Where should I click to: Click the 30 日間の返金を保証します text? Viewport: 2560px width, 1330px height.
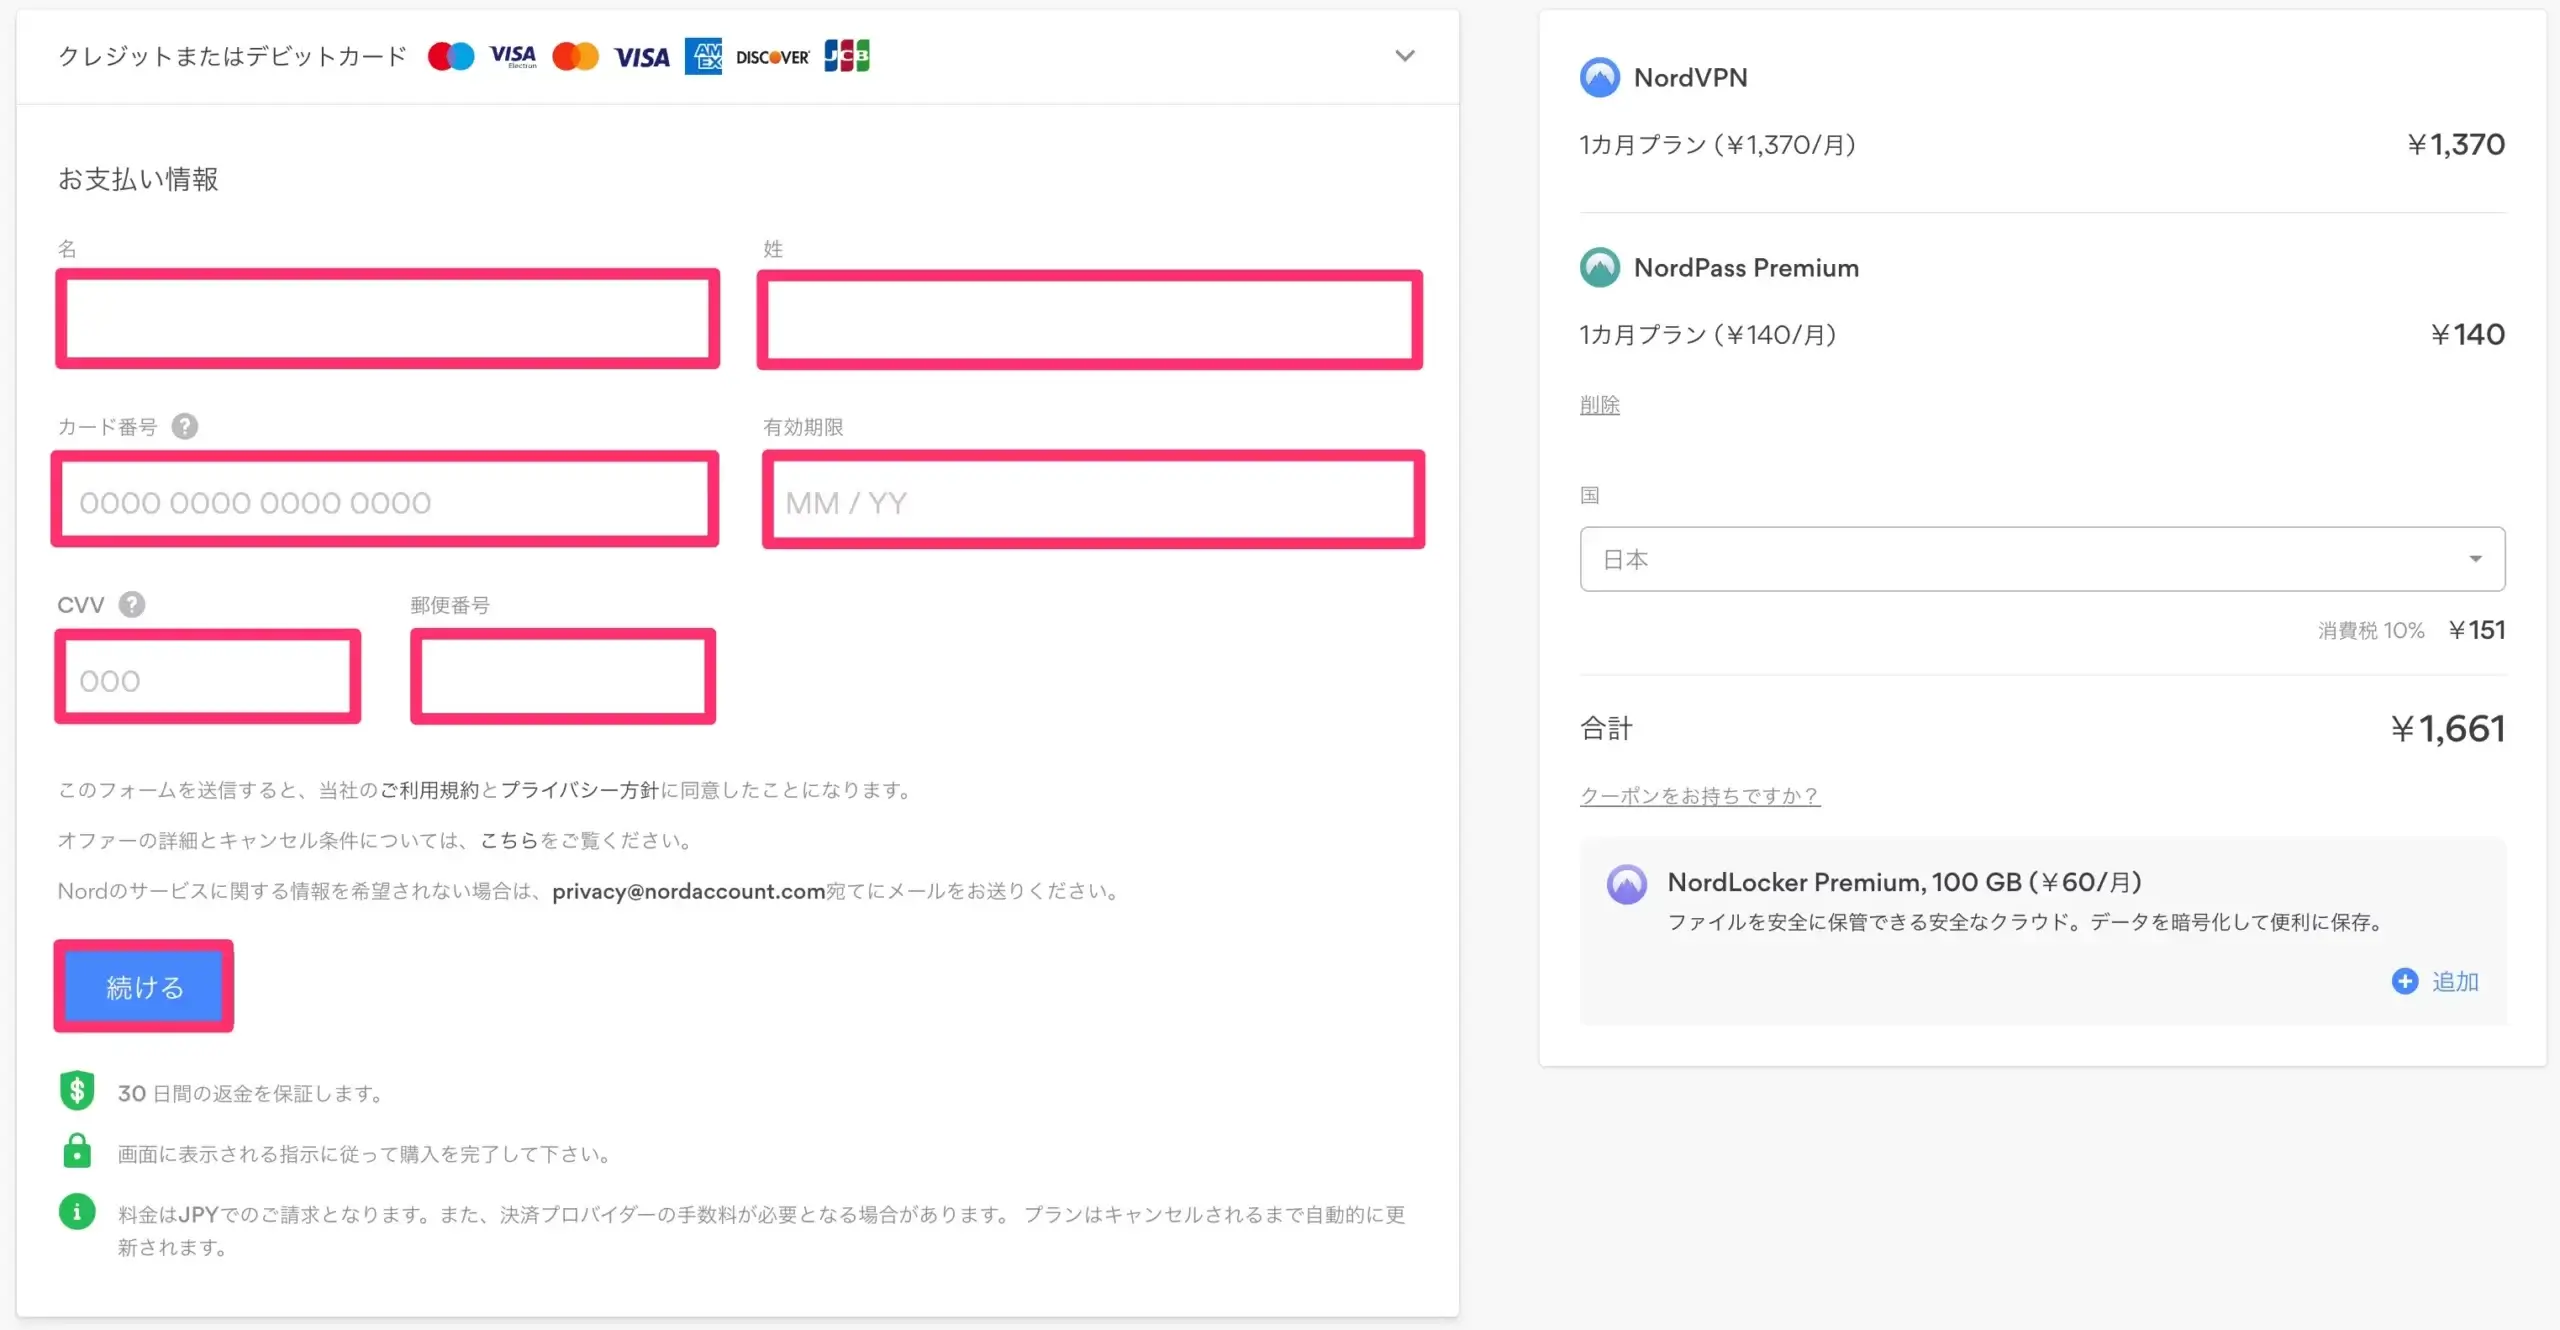pyautogui.click(x=252, y=1094)
